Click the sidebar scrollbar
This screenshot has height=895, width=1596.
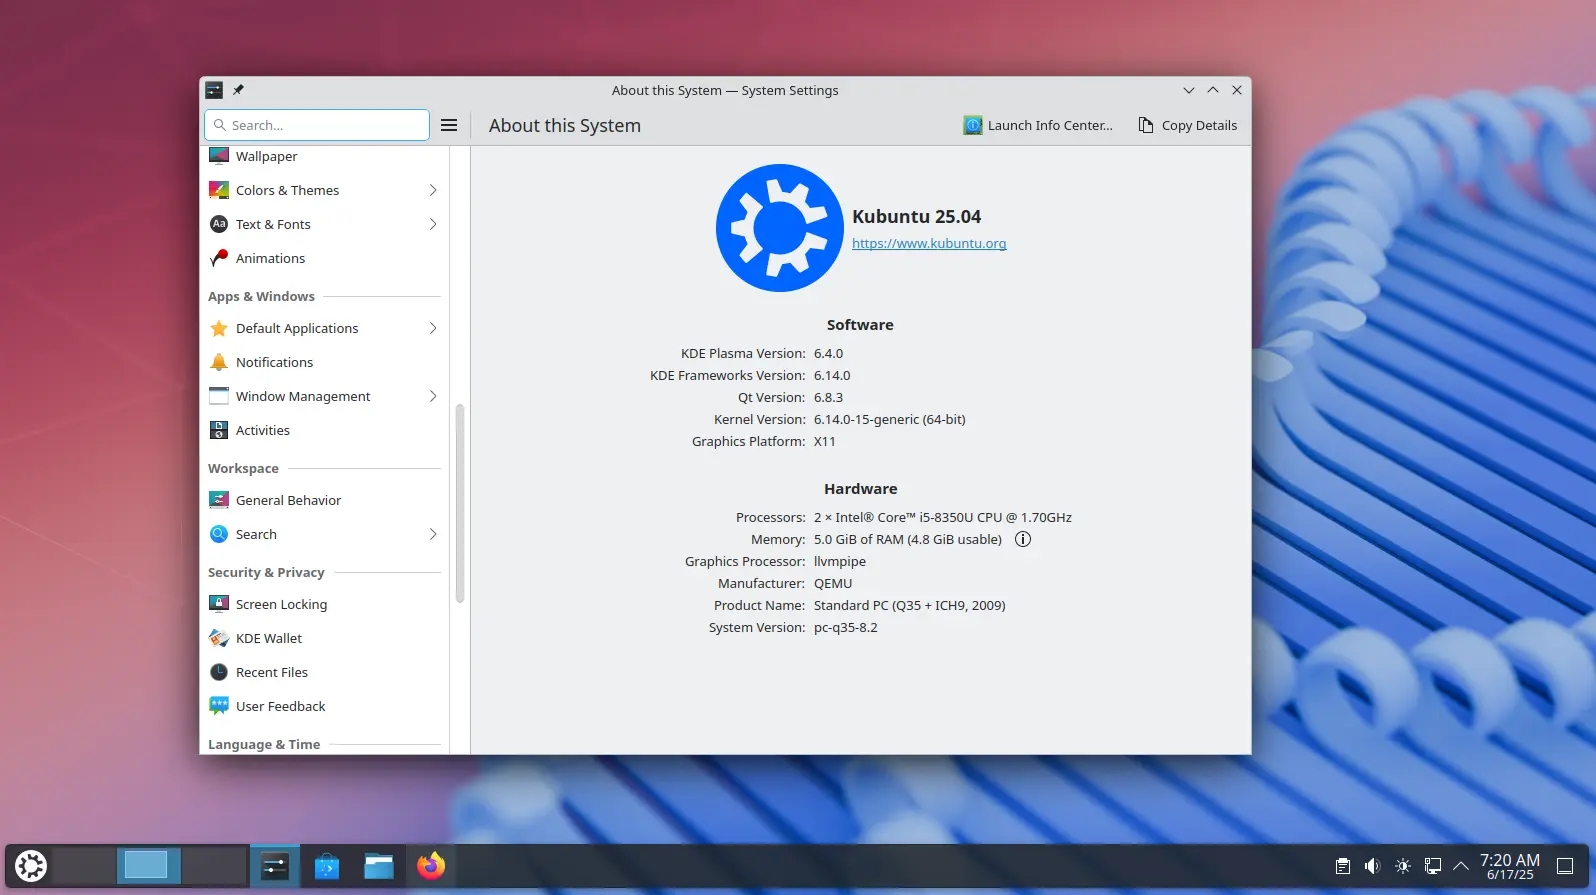point(460,503)
